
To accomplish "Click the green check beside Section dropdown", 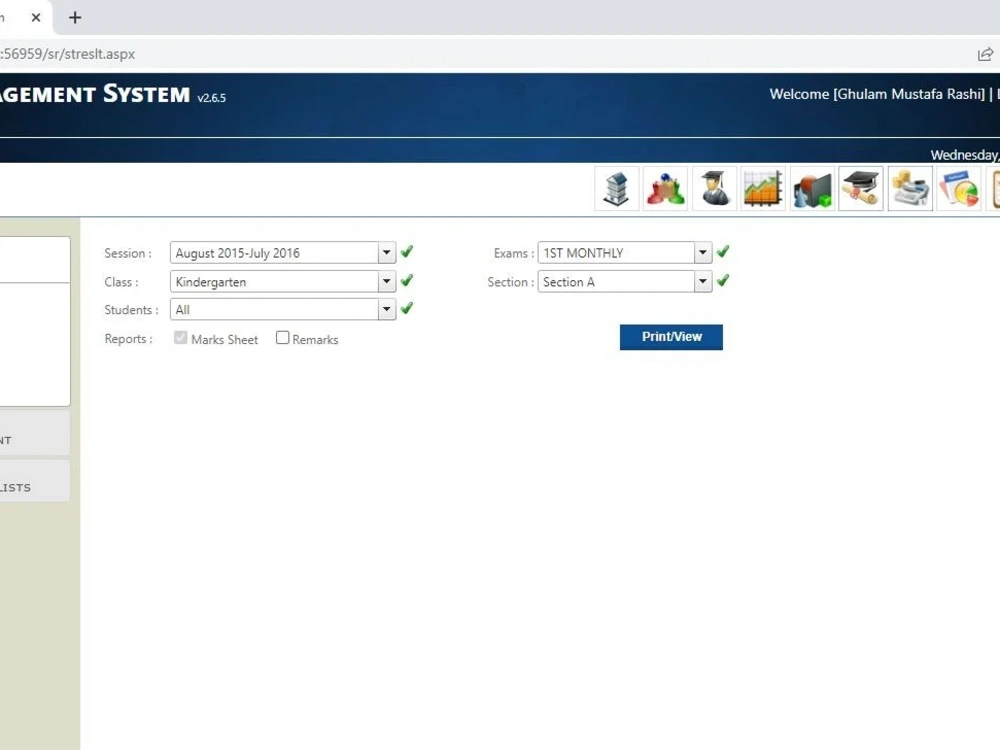I will [723, 281].
